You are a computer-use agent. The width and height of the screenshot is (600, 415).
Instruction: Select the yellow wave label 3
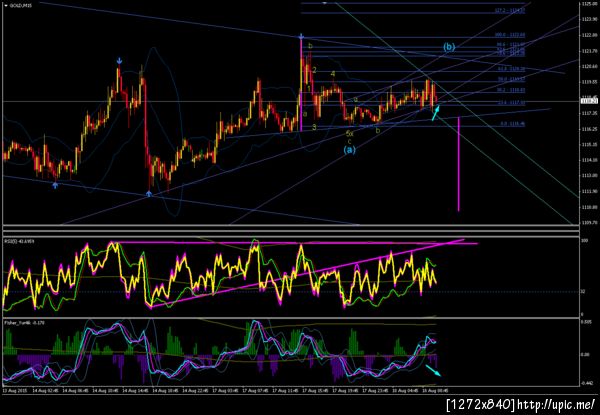(314, 127)
